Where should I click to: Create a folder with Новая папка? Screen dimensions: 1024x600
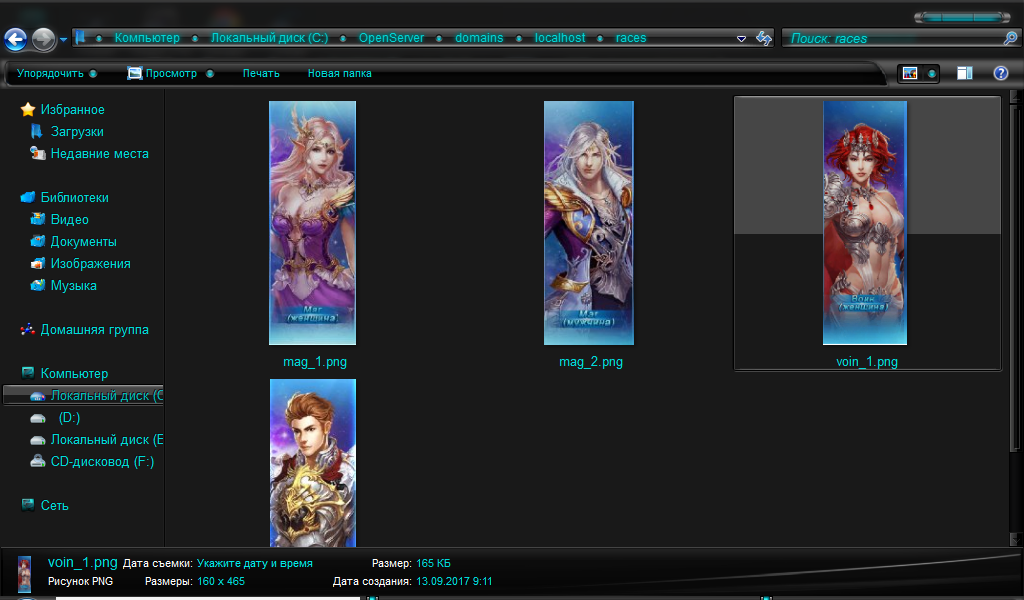pos(339,73)
